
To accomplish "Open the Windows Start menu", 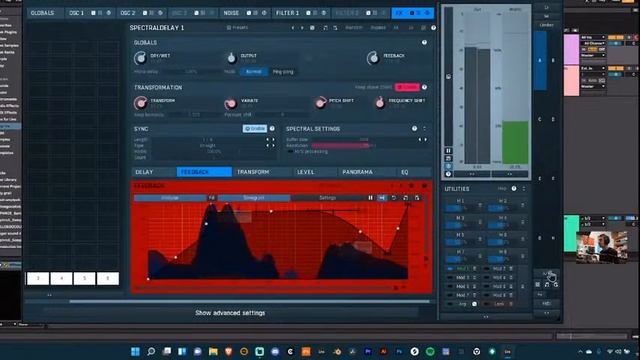I will pos(135,351).
